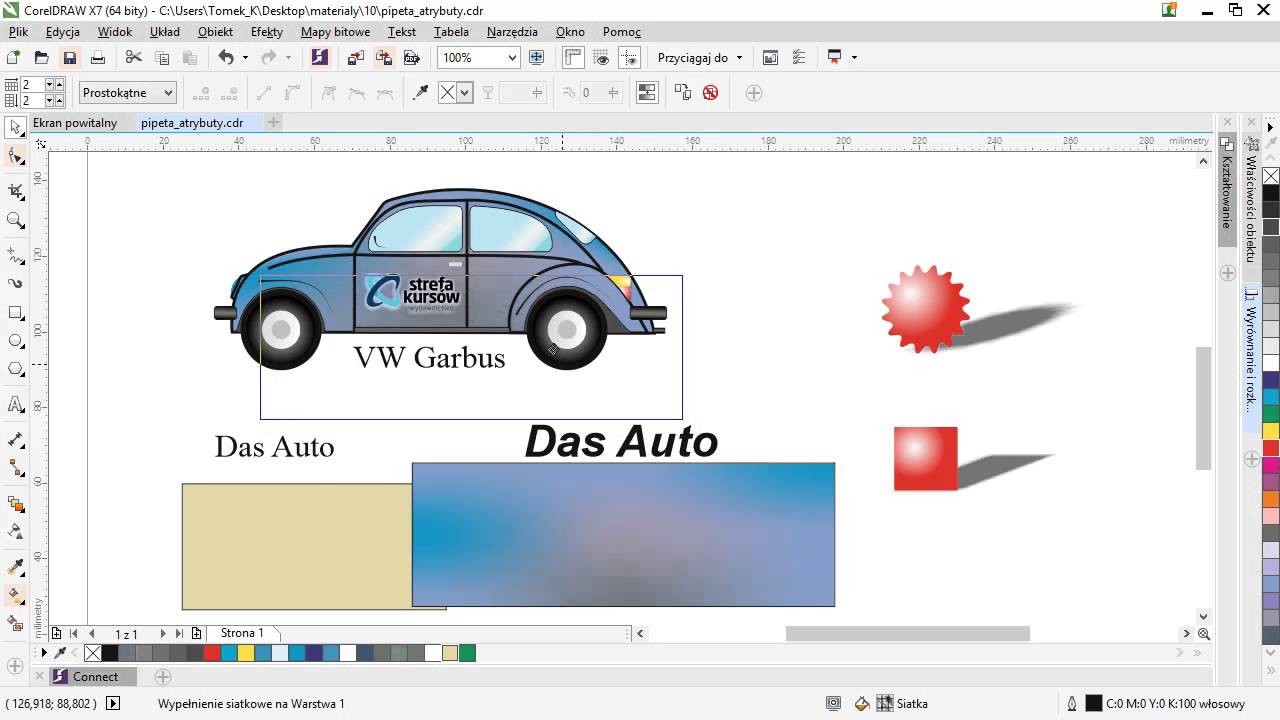Select the Parallel Dimension tool
The width and height of the screenshot is (1280, 720).
click(16, 440)
